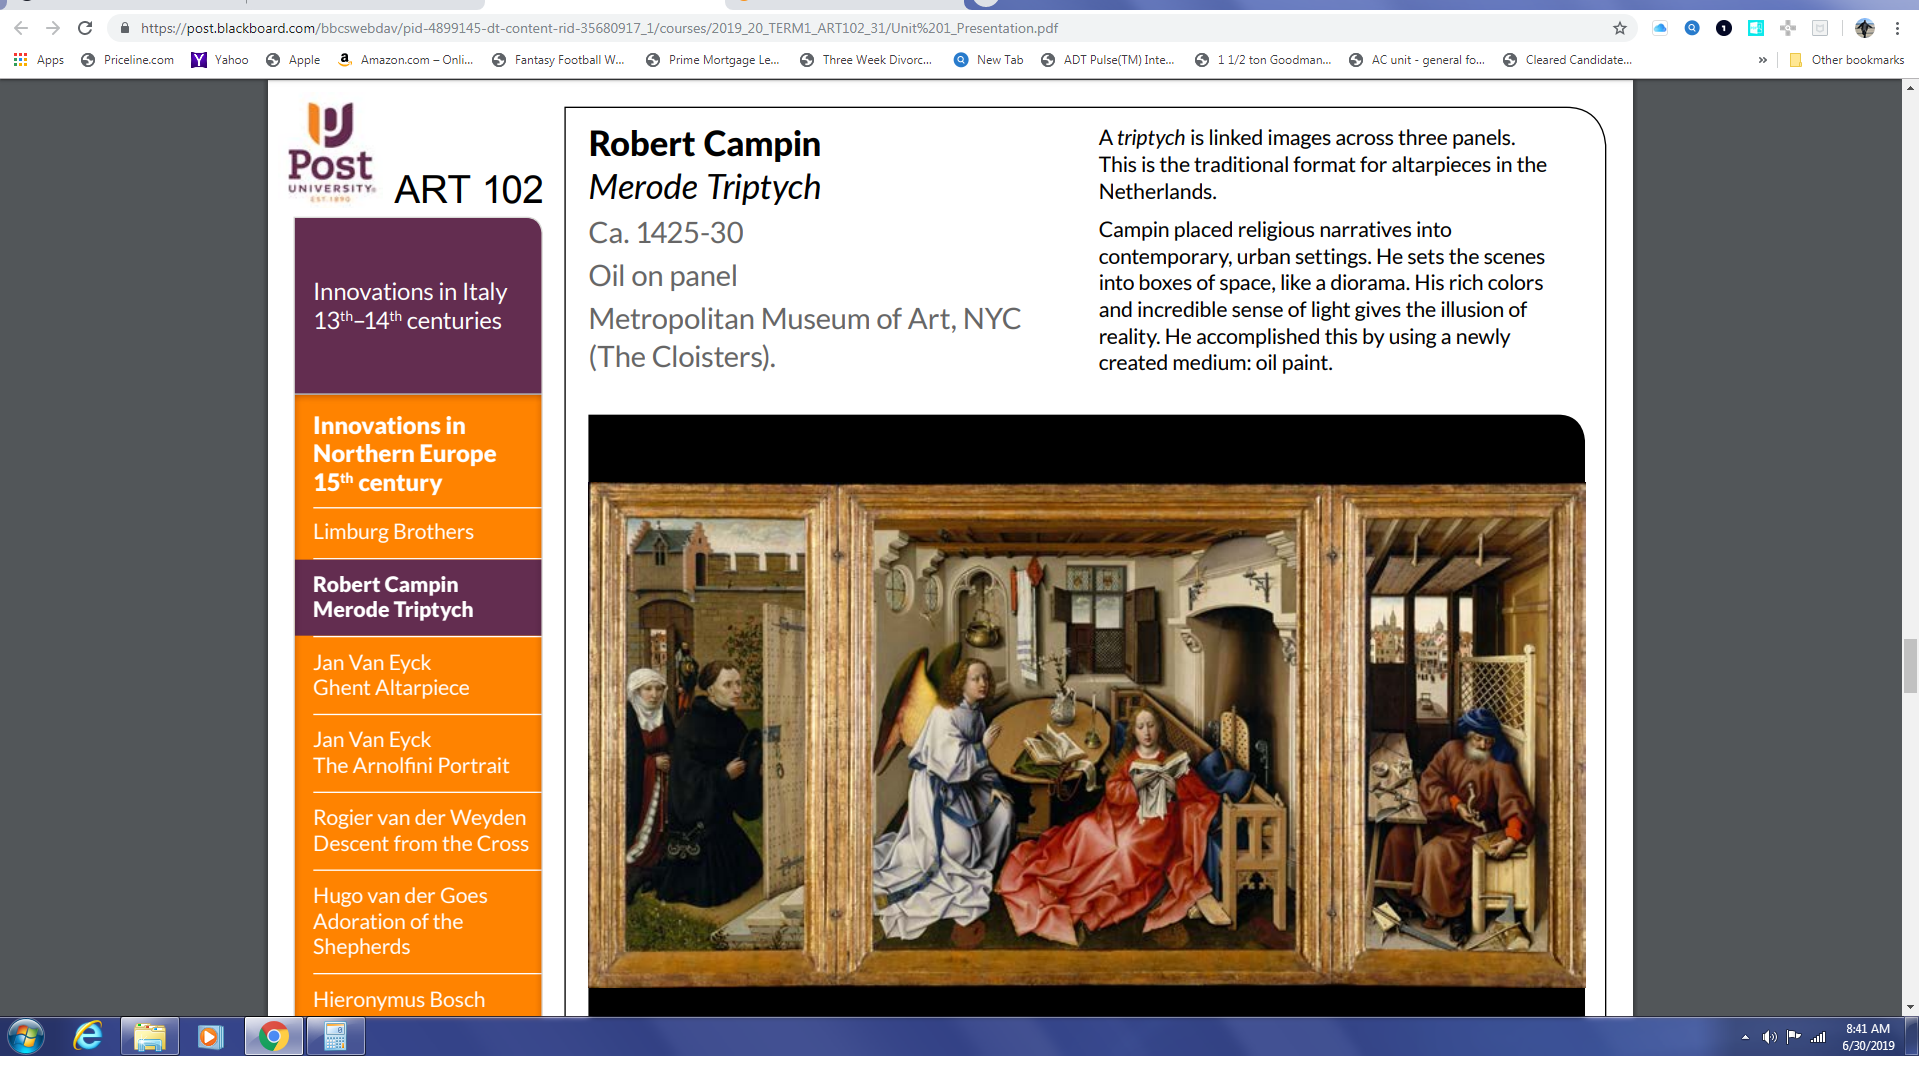The image size is (1920, 1080).
Task: Go to Hieronymus Bosch slide
Action: (x=418, y=998)
